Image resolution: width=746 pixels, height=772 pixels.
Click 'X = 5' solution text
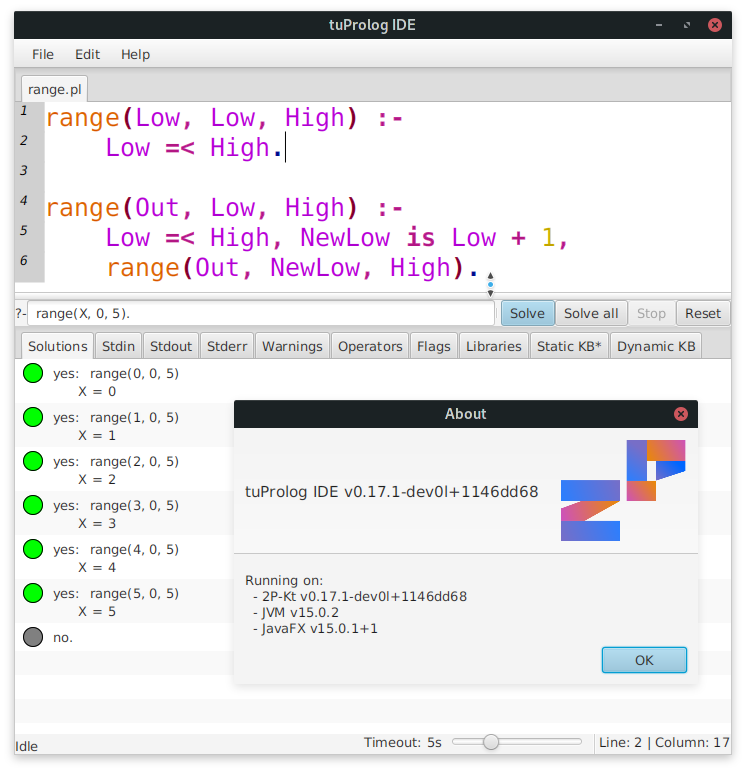(x=97, y=611)
